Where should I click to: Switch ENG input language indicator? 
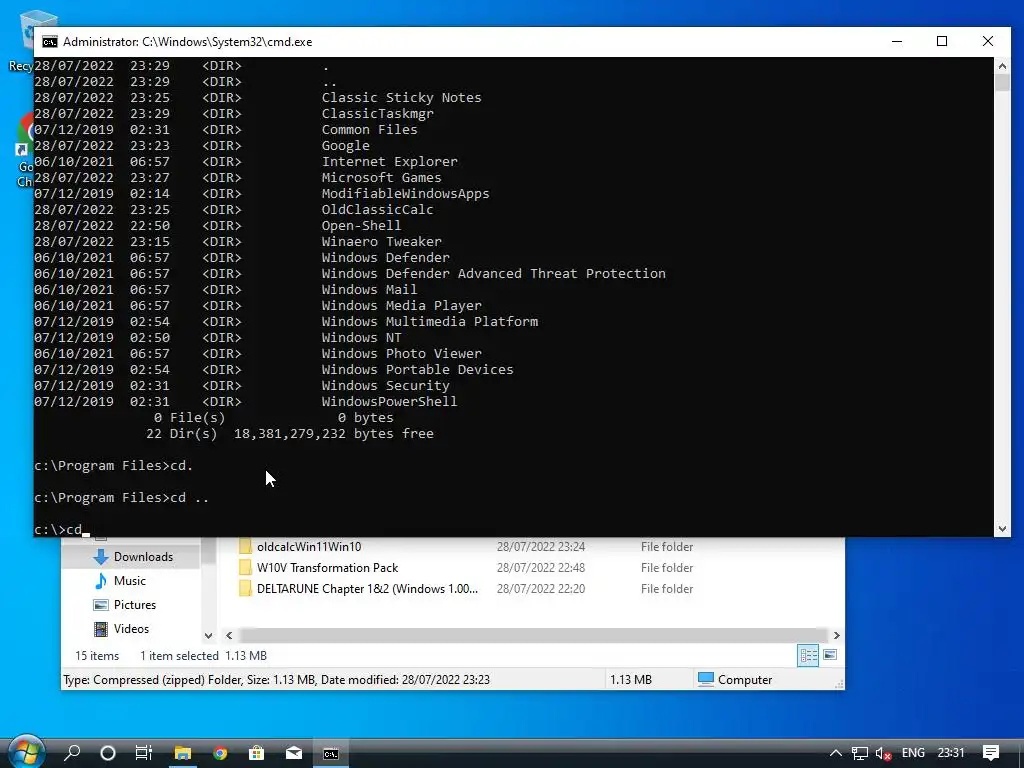[x=913, y=753]
